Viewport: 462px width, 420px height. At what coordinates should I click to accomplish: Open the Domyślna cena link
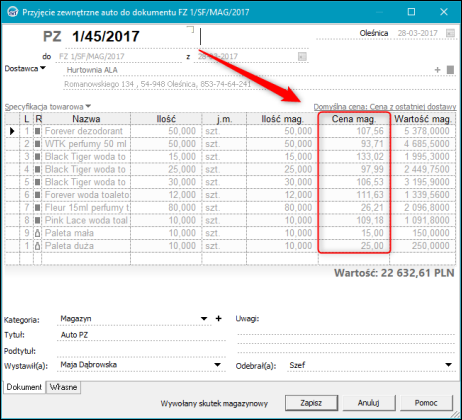pyautogui.click(x=385, y=107)
